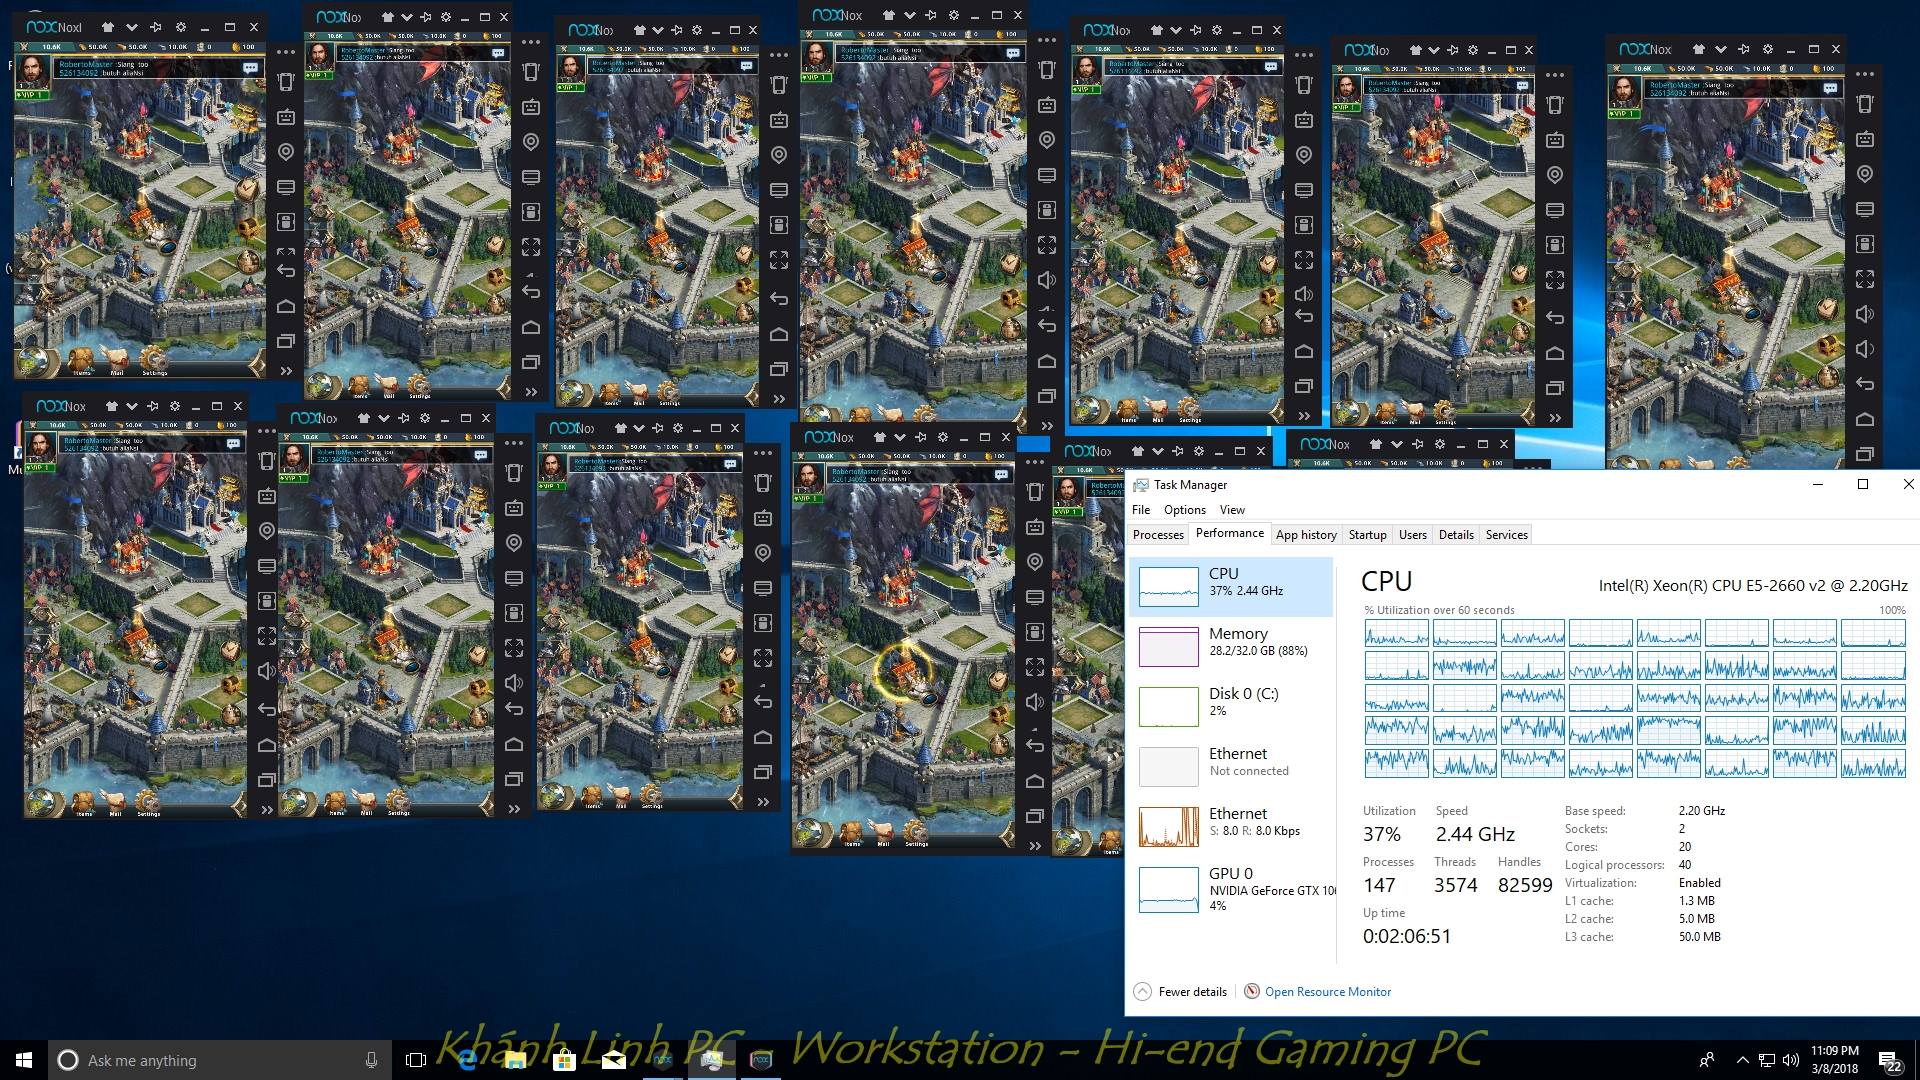Viewport: 1920px width, 1080px height.
Task: Switch to the App history tab
Action: pos(1306,535)
